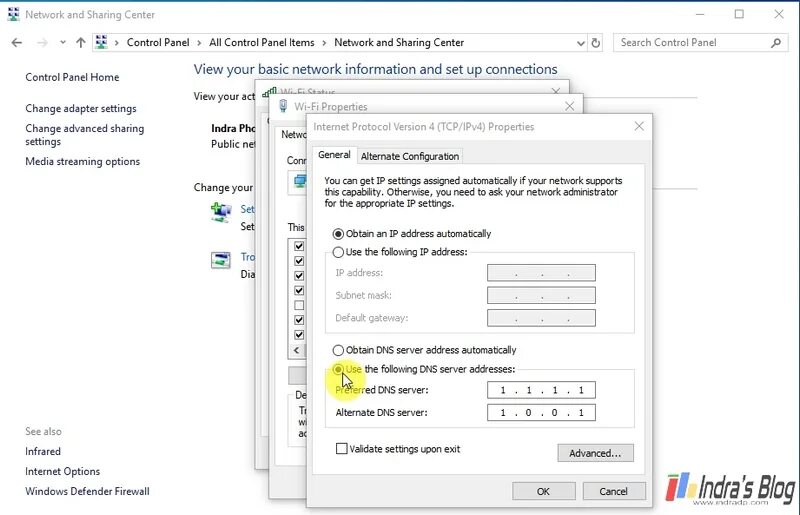Close the IPv4 Properties dialog
800x515 pixels.
(x=639, y=126)
